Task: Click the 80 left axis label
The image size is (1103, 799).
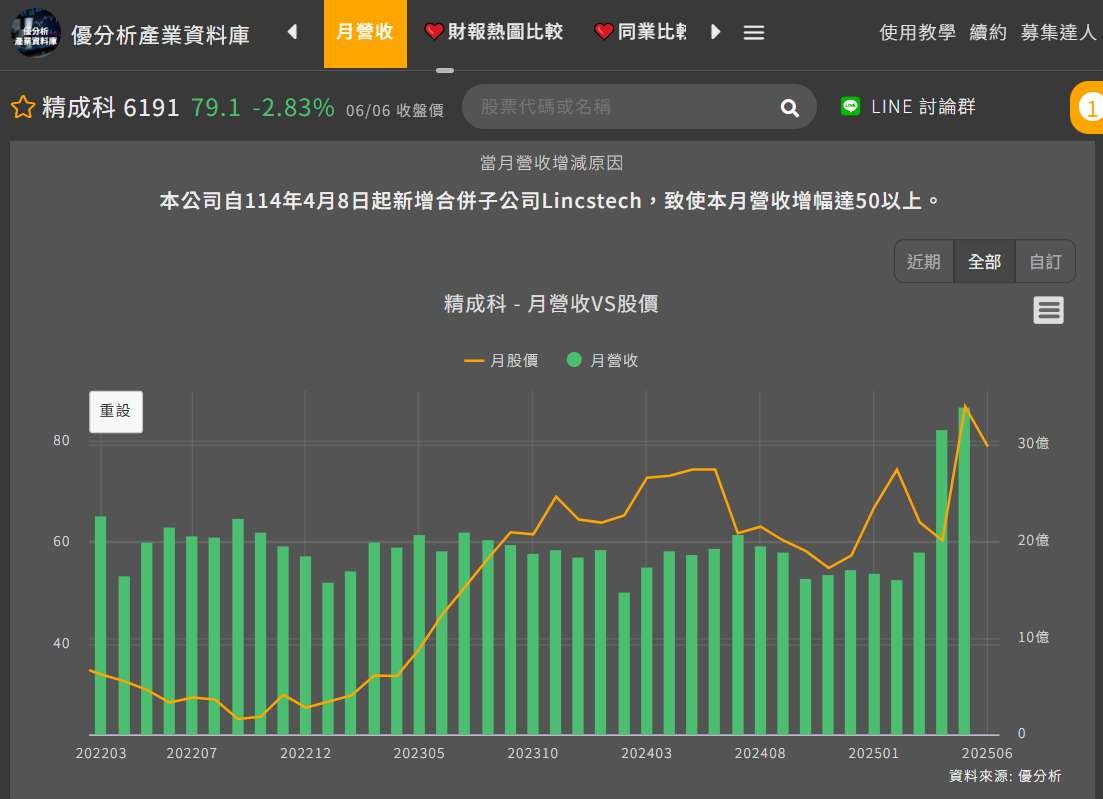Action: [x=61, y=441]
